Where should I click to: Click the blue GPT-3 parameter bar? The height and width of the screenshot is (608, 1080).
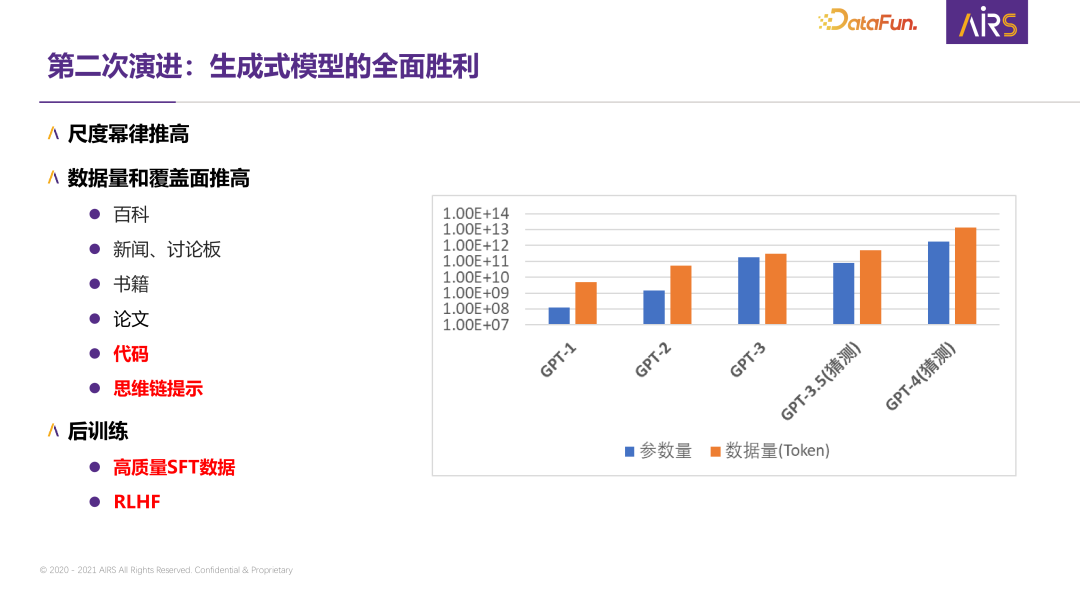tap(749, 291)
